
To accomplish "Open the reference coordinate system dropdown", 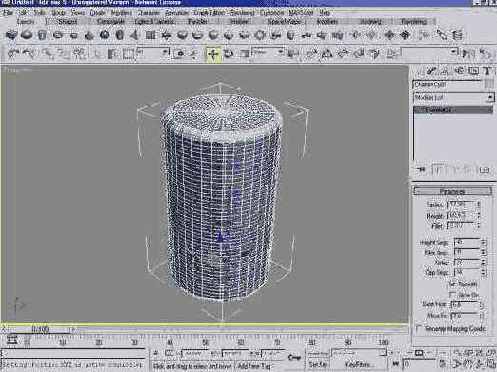I will 268,52.
